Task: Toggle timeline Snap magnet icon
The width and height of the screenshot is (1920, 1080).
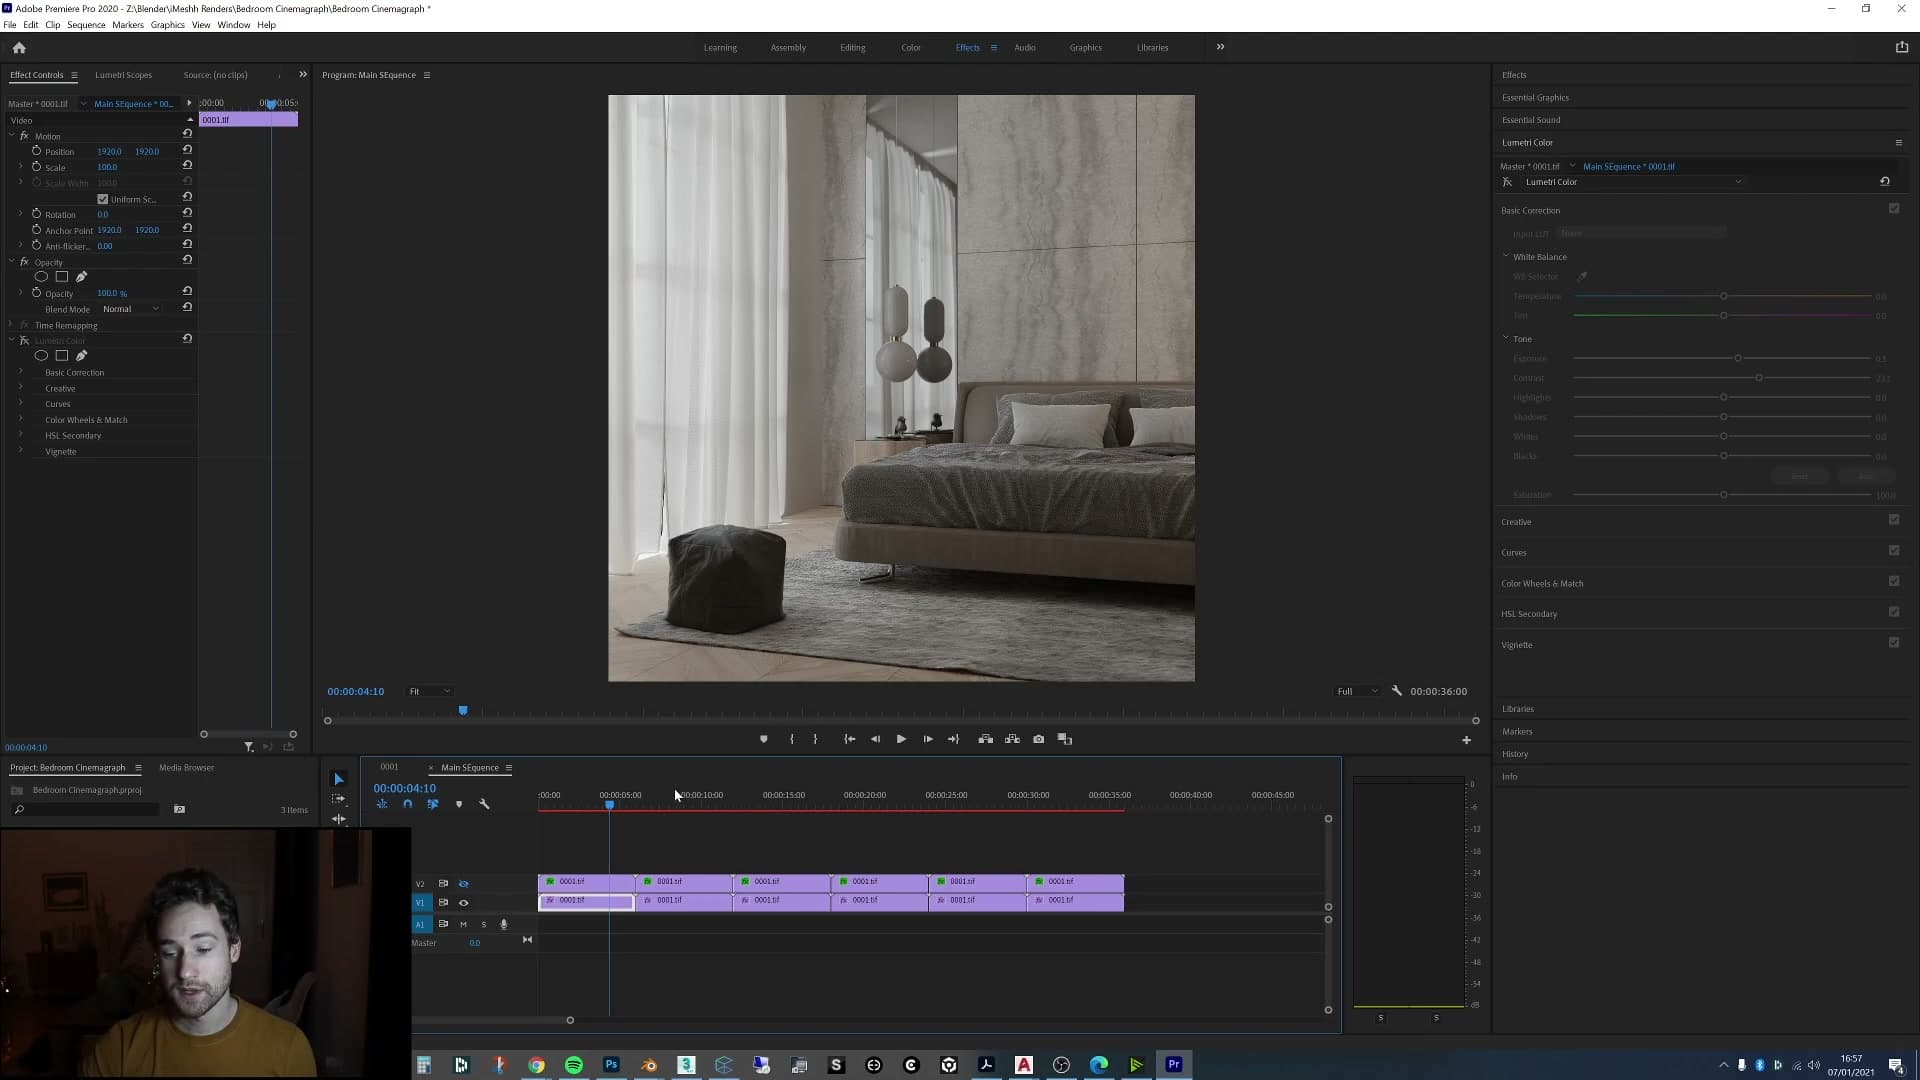Action: click(407, 804)
